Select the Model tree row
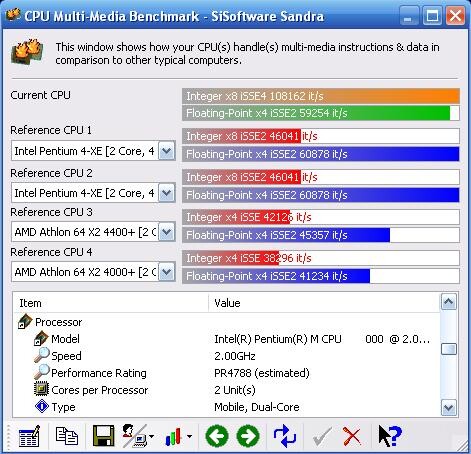This screenshot has width=471, height=454. click(227, 339)
